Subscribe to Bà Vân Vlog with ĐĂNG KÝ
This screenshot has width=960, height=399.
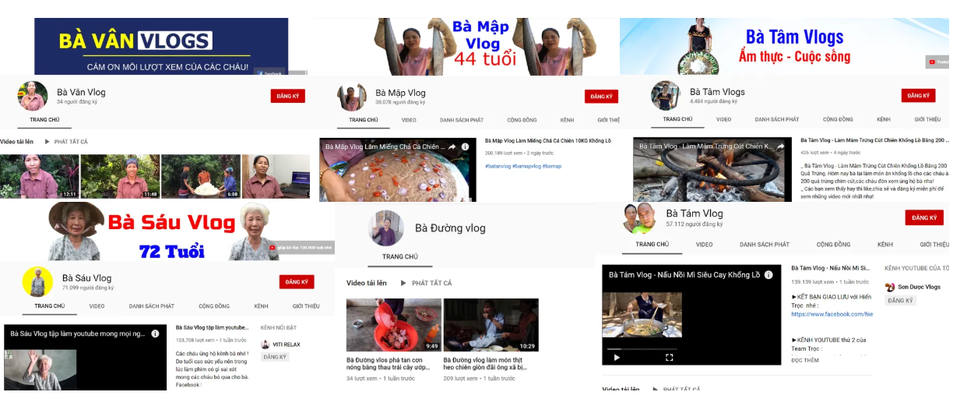pos(288,96)
